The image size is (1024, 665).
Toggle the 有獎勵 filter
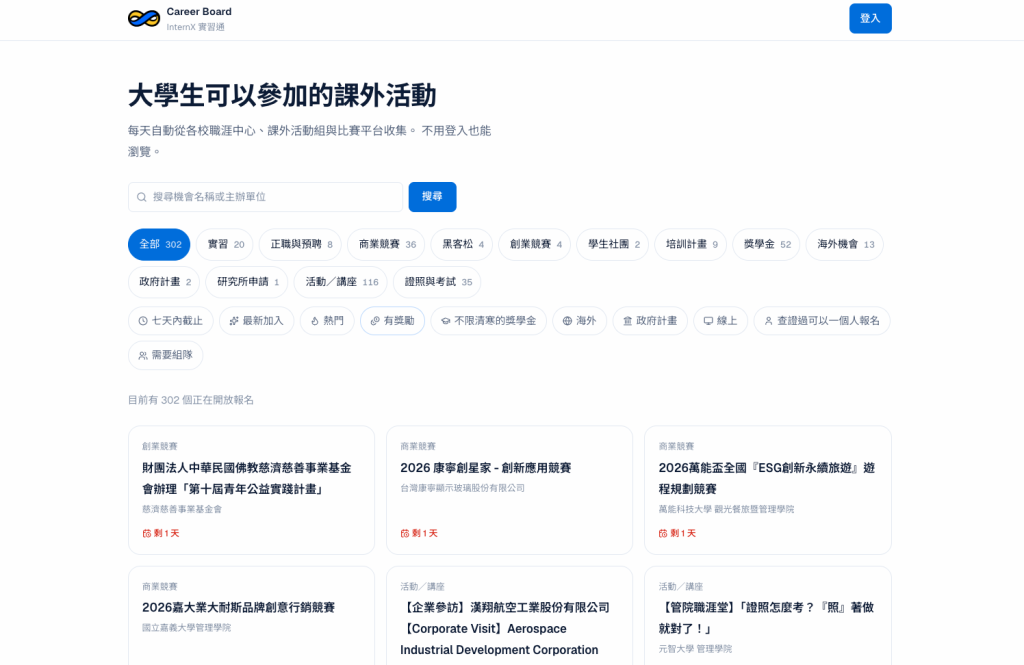(392, 321)
